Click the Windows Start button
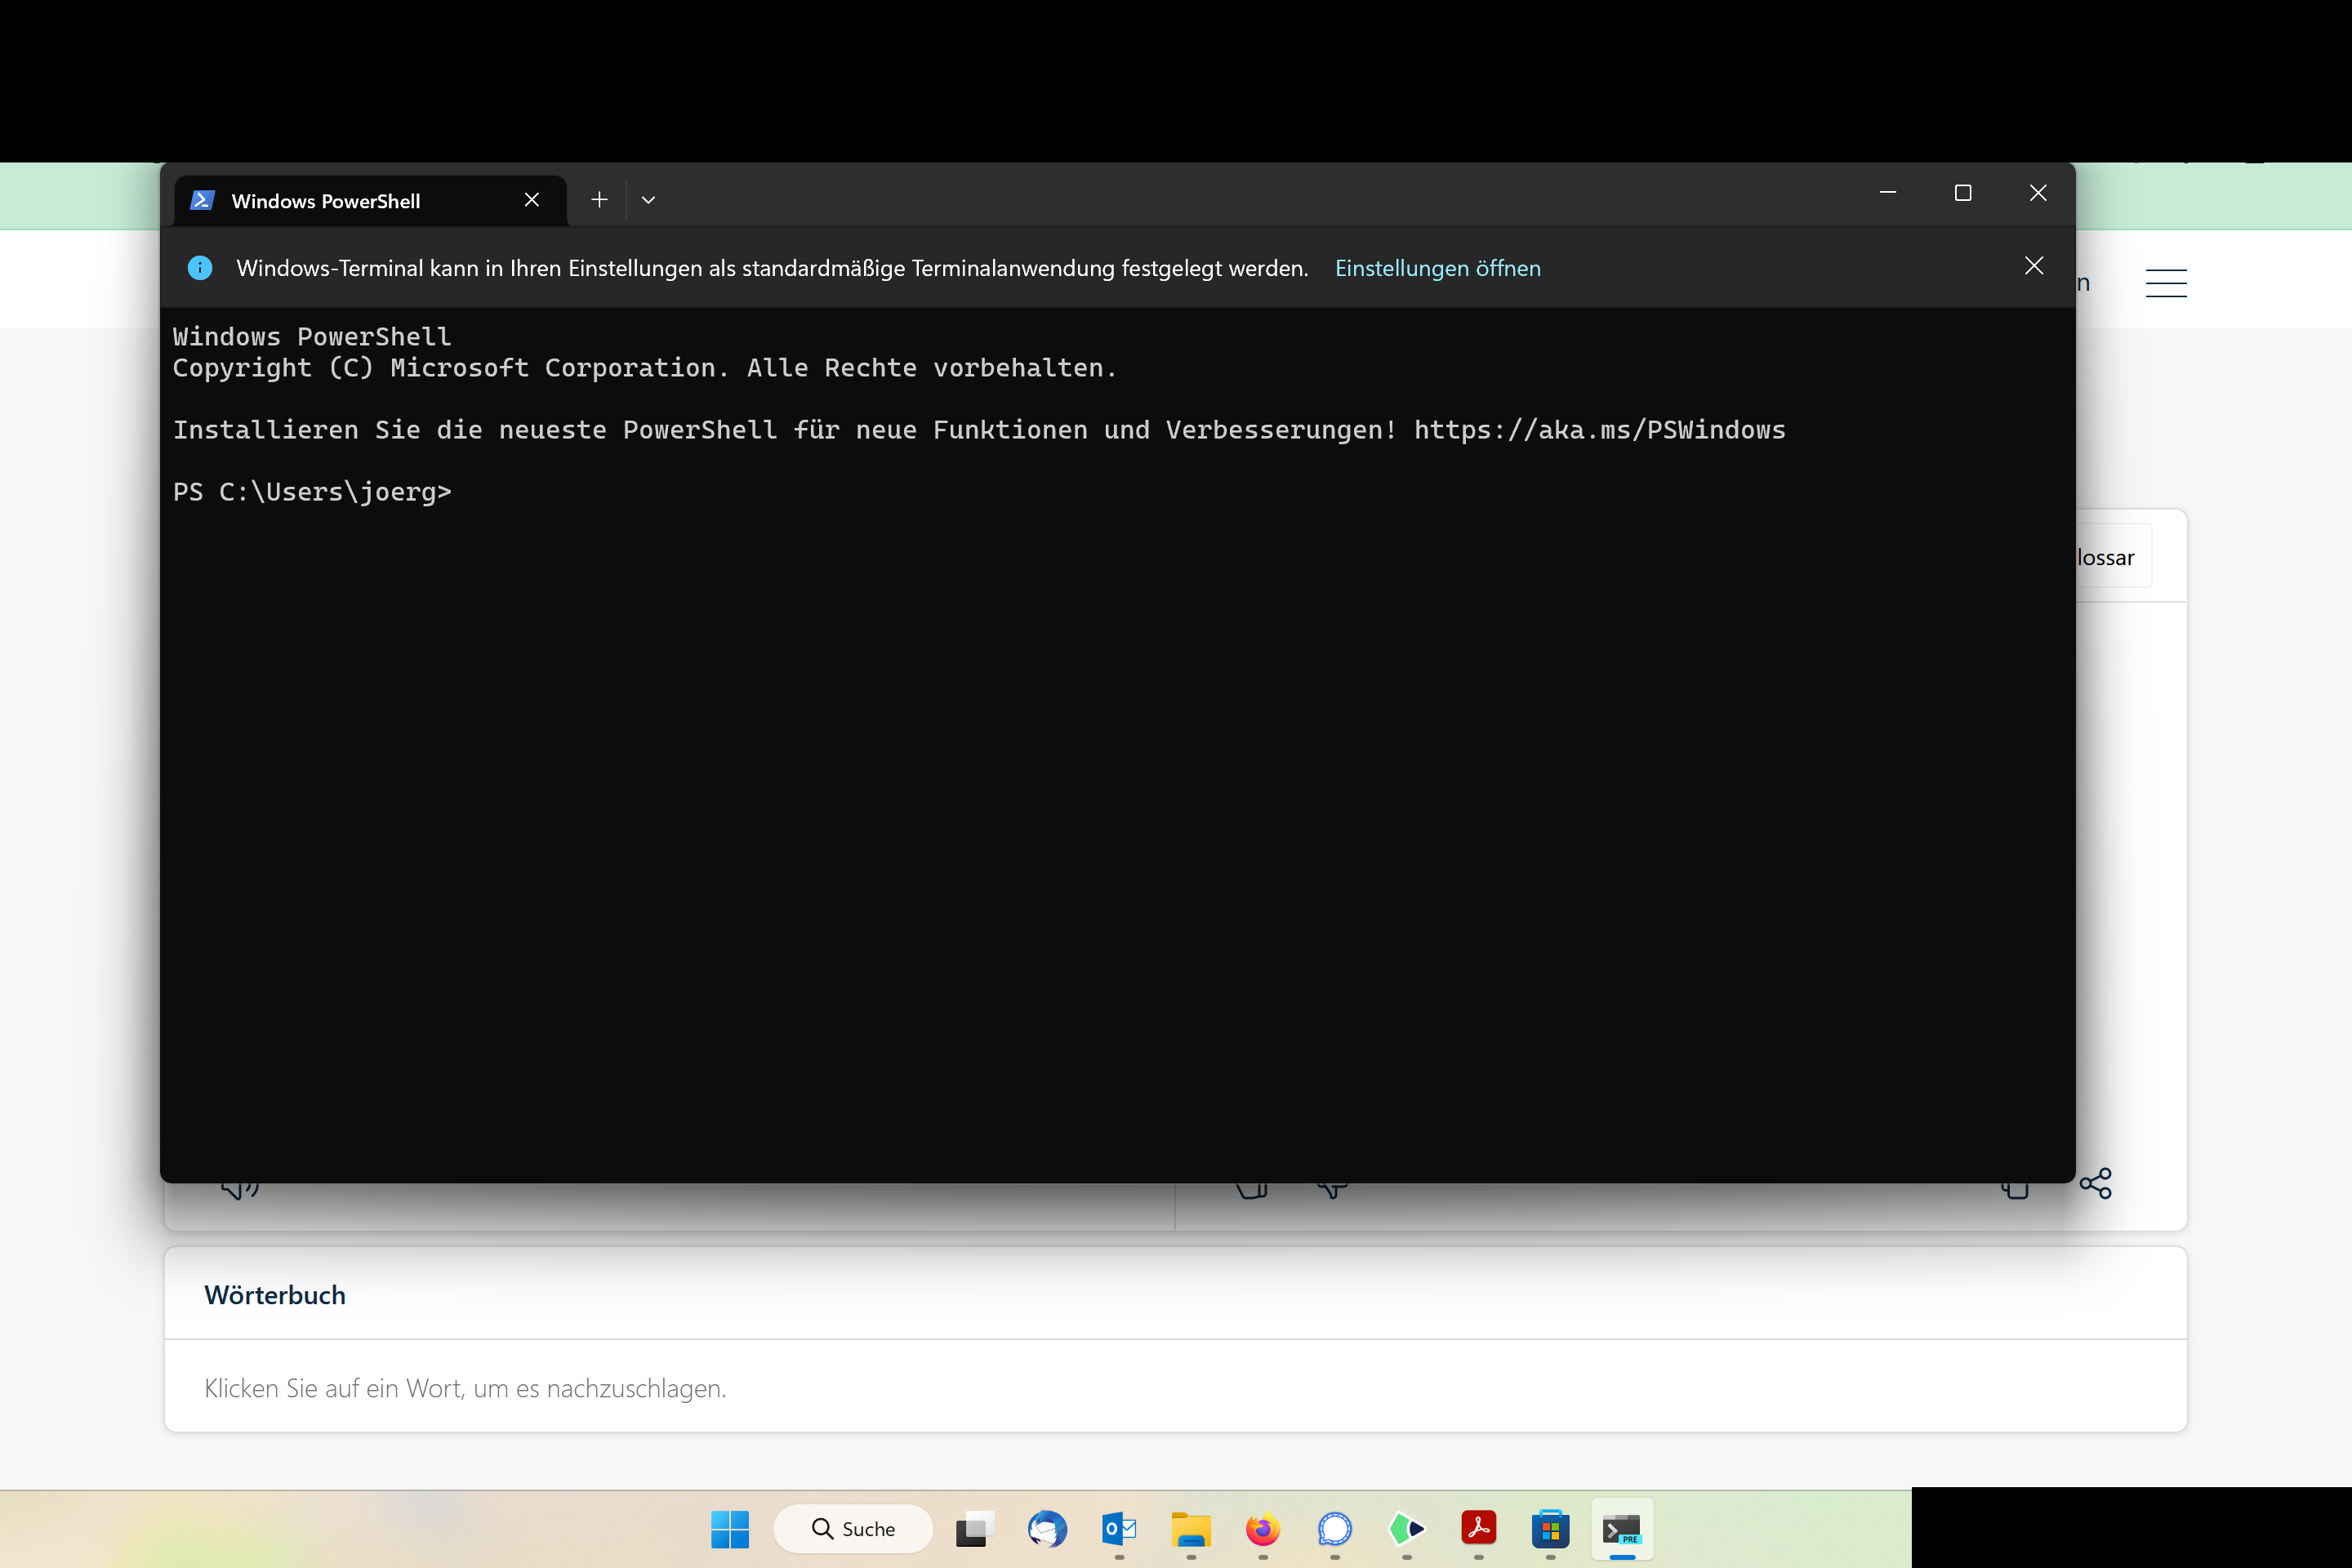Viewport: 2352px width, 1568px height. (x=730, y=1528)
